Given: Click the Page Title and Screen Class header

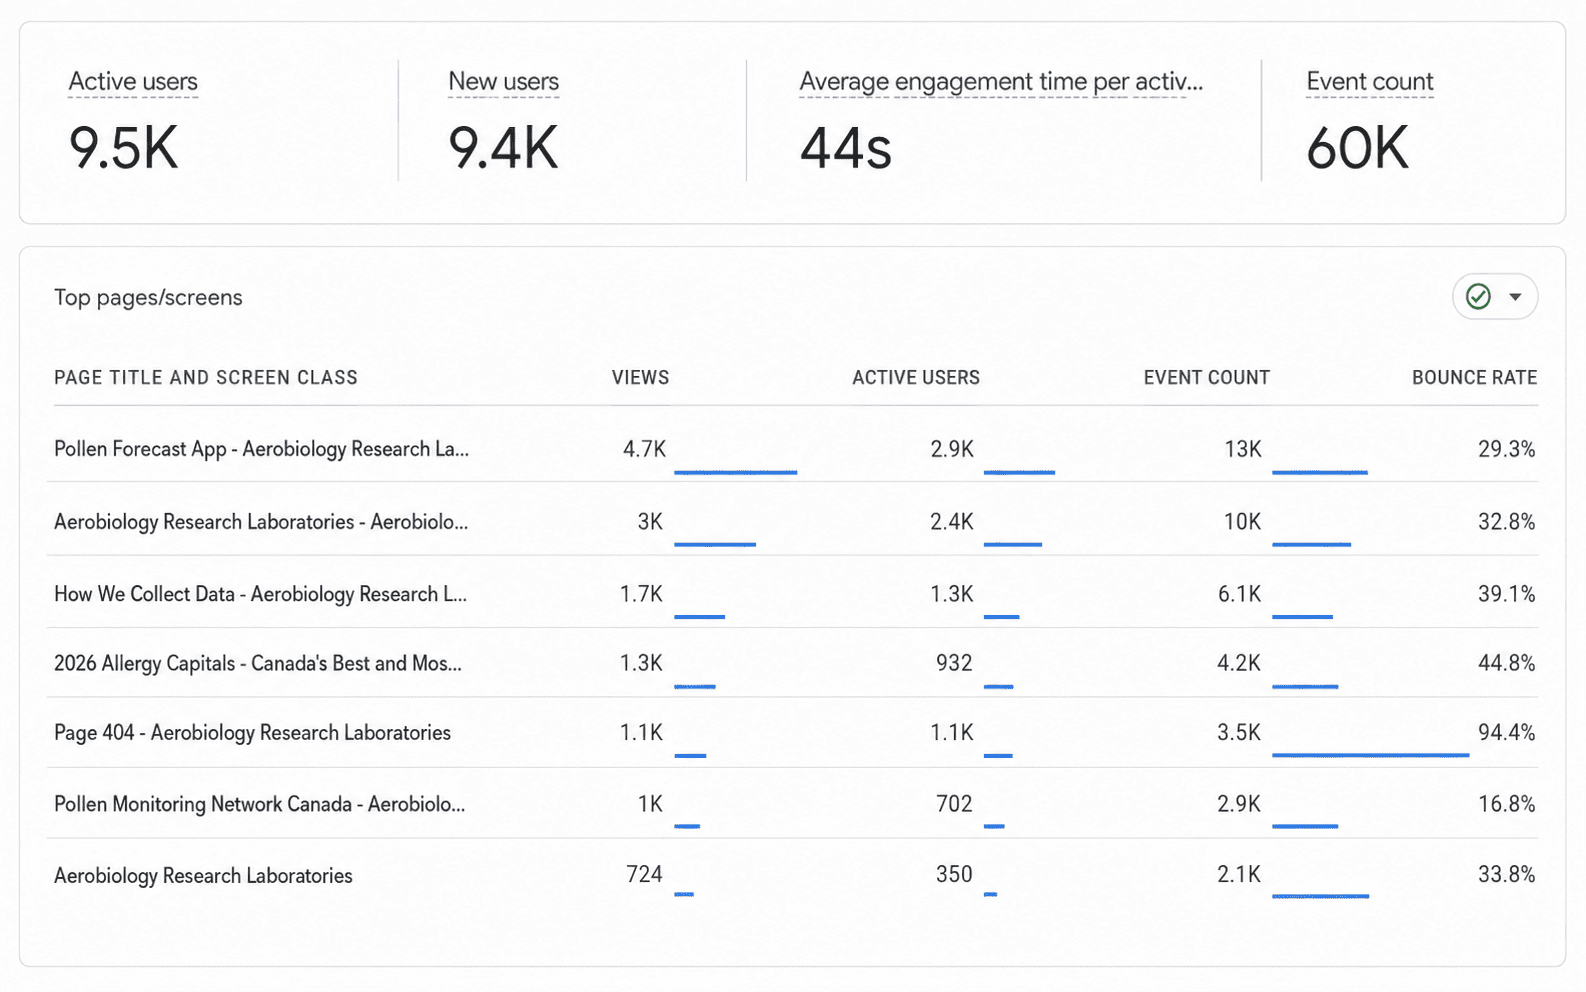Looking at the screenshot, I should [x=206, y=377].
